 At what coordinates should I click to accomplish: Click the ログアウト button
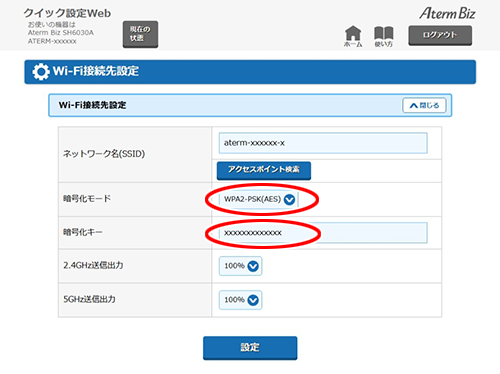coord(440,35)
